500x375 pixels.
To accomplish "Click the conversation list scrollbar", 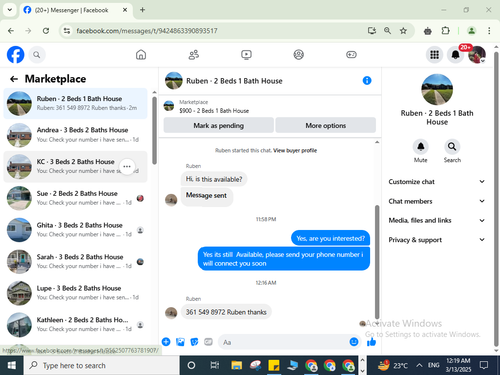I will pyautogui.click(x=154, y=130).
